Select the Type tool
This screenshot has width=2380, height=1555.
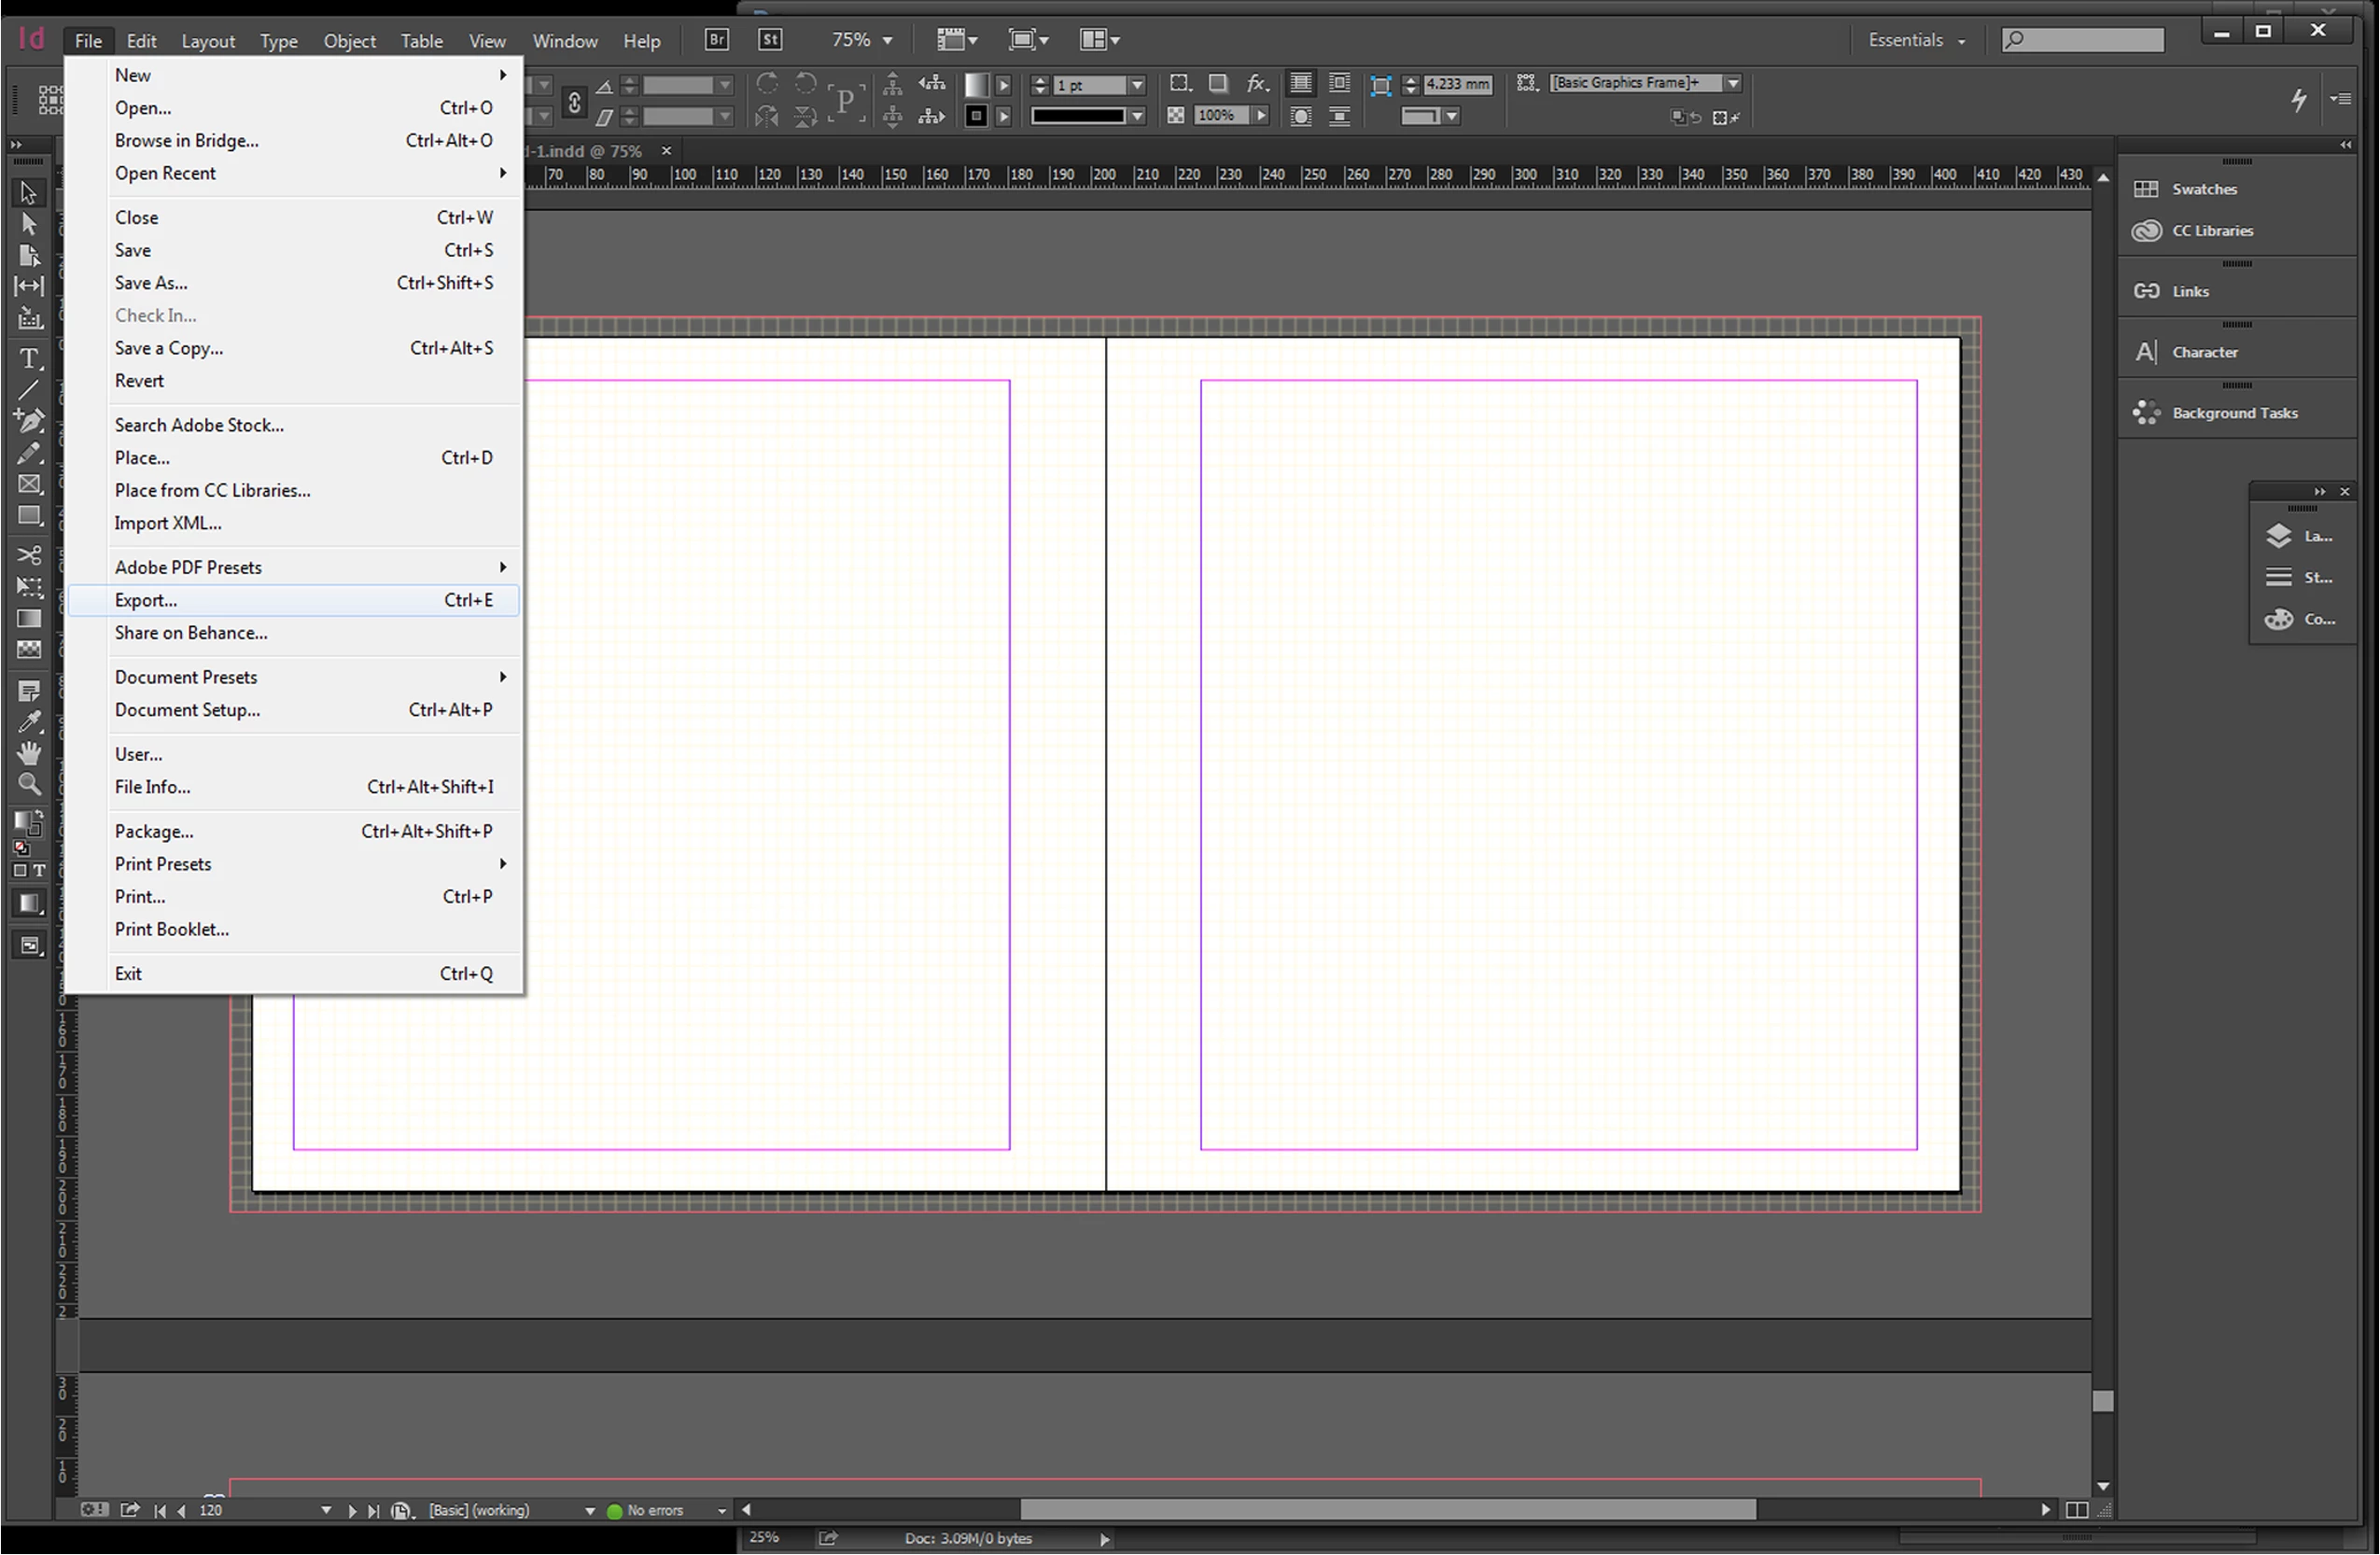click(x=29, y=358)
